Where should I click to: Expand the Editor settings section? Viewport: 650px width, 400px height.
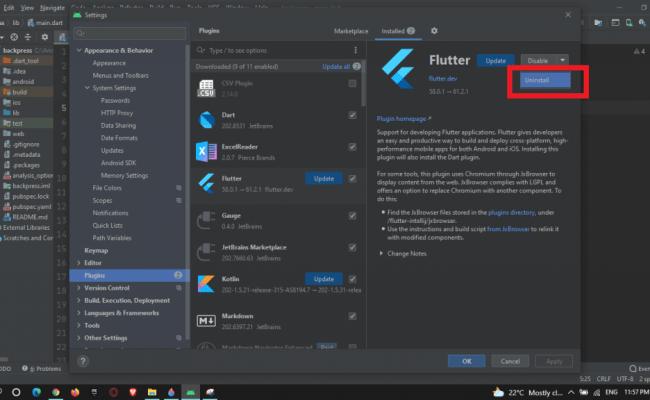point(79,263)
